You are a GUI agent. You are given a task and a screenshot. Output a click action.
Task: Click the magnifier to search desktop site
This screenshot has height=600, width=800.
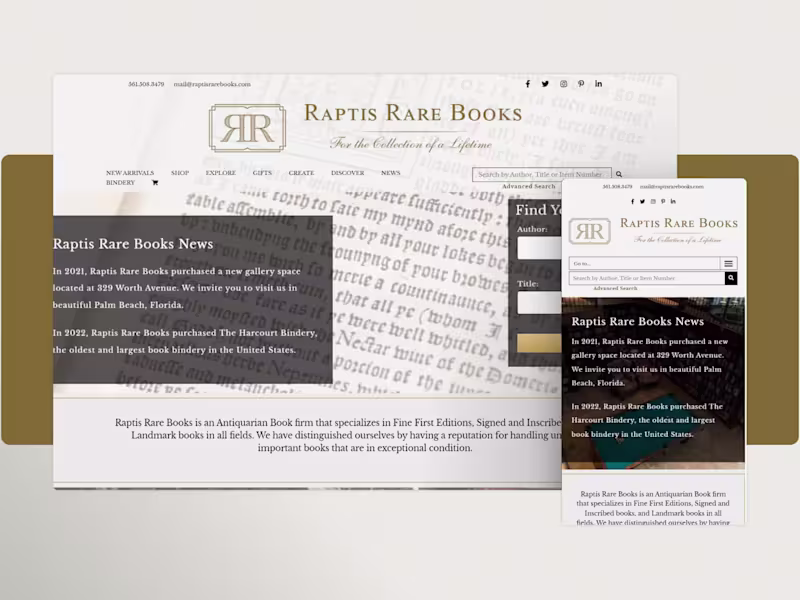pos(619,173)
